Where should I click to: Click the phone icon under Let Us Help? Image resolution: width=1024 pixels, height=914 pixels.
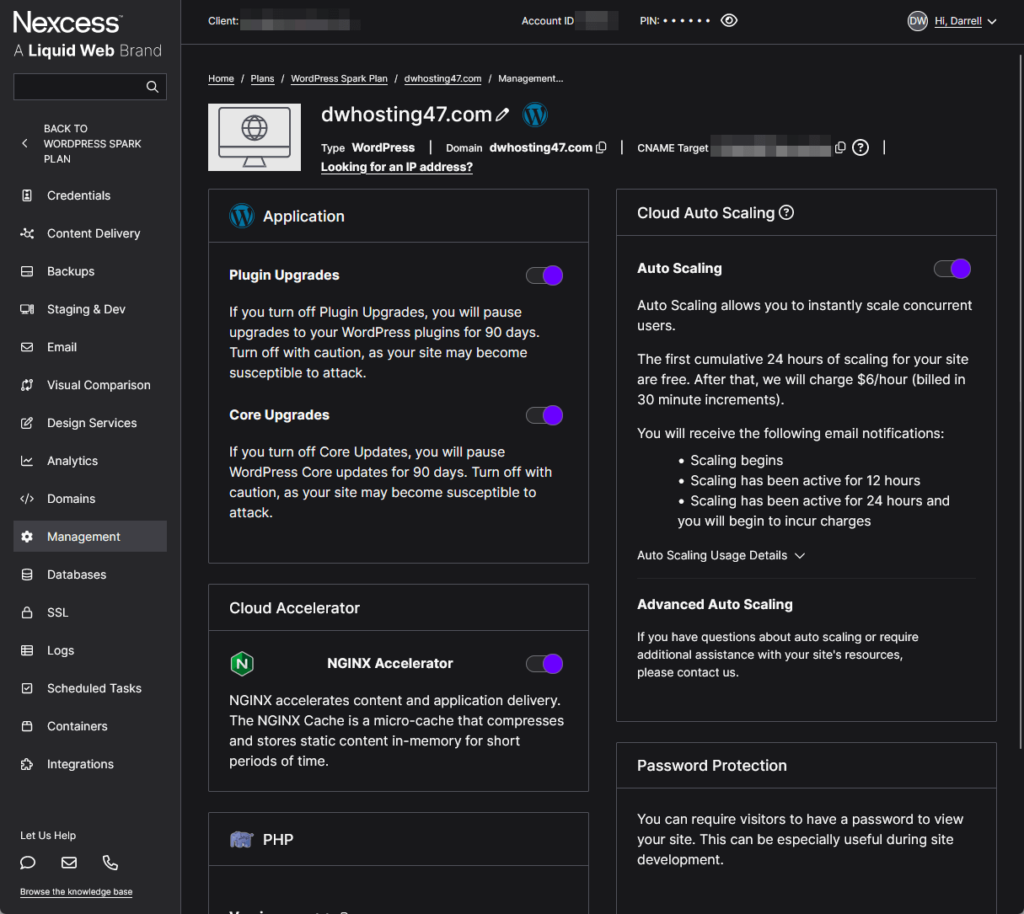[110, 863]
